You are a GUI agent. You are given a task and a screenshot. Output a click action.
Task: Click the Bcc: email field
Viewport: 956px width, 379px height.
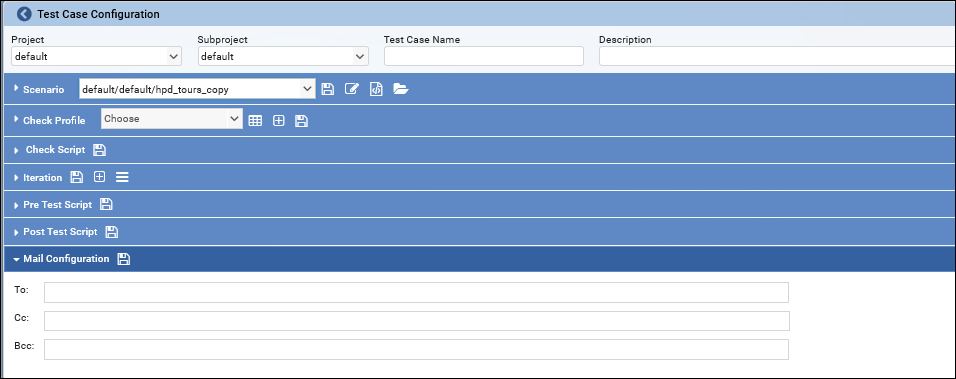point(416,349)
